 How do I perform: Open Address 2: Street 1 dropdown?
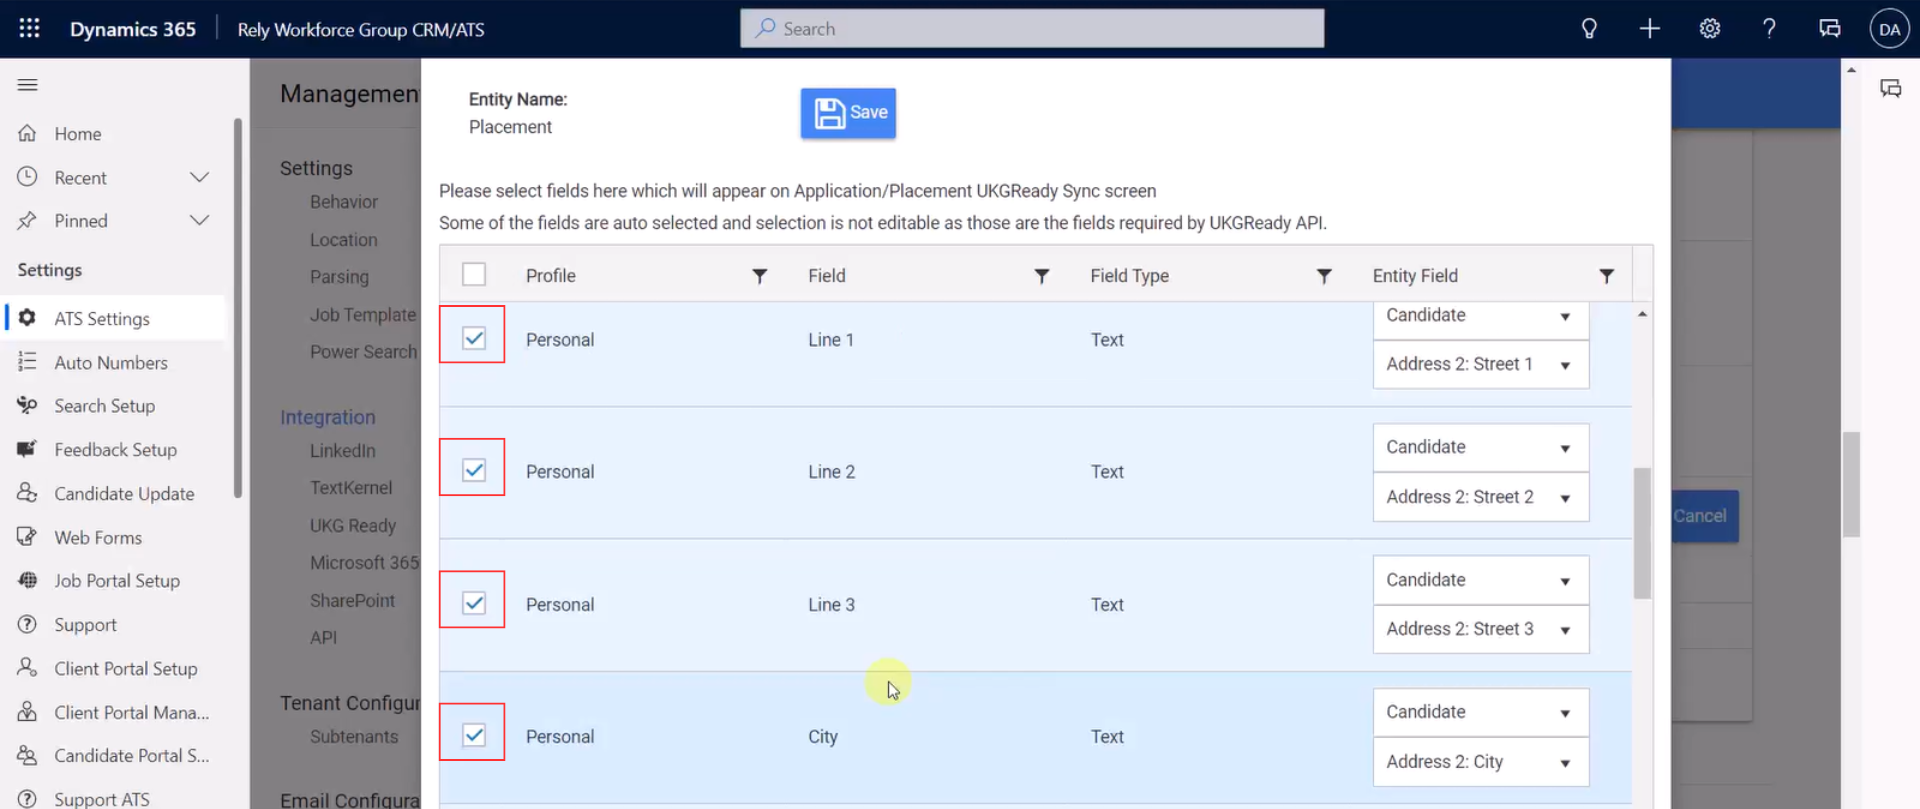click(1480, 364)
